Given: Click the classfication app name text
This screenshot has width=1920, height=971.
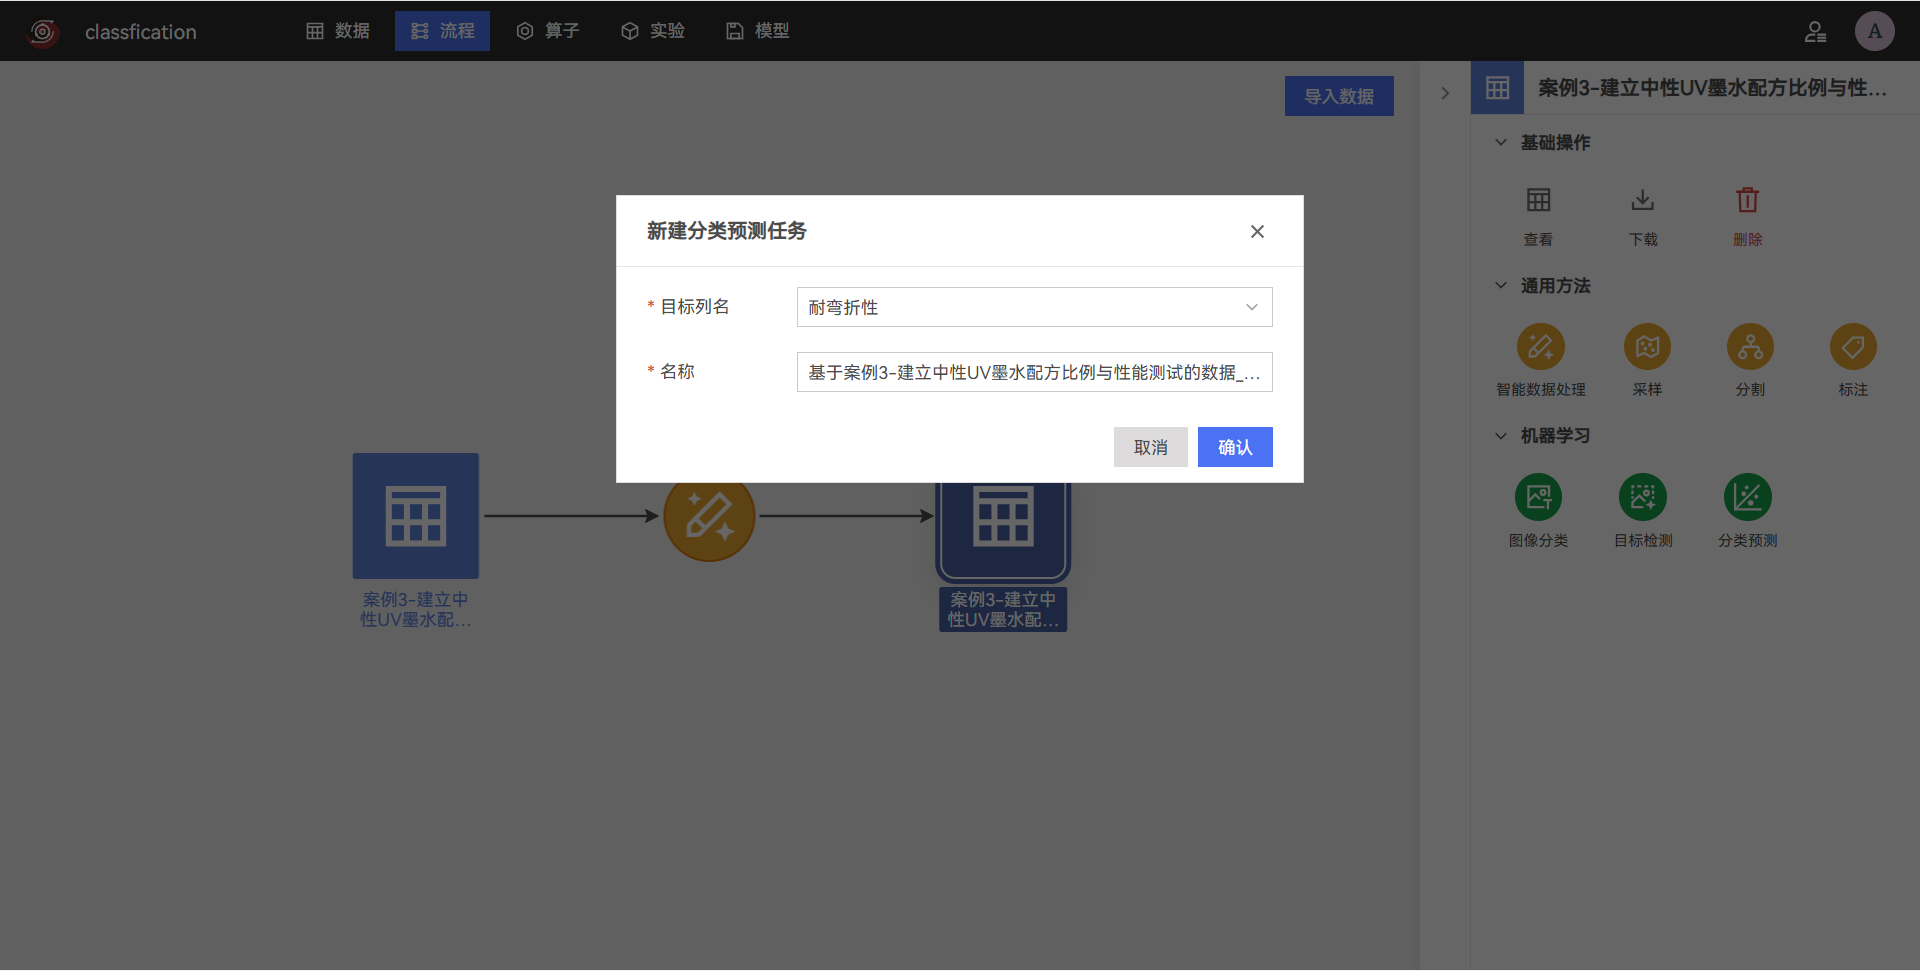Looking at the screenshot, I should pos(141,32).
